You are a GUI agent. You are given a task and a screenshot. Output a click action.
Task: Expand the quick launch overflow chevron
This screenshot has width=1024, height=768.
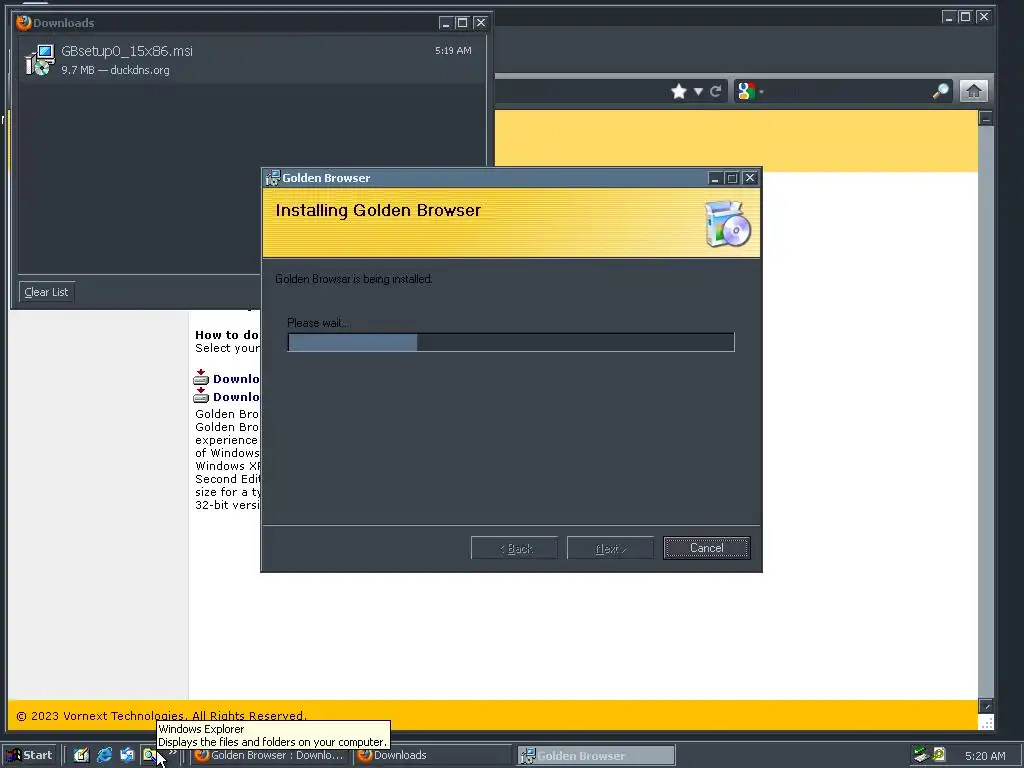coord(173,752)
